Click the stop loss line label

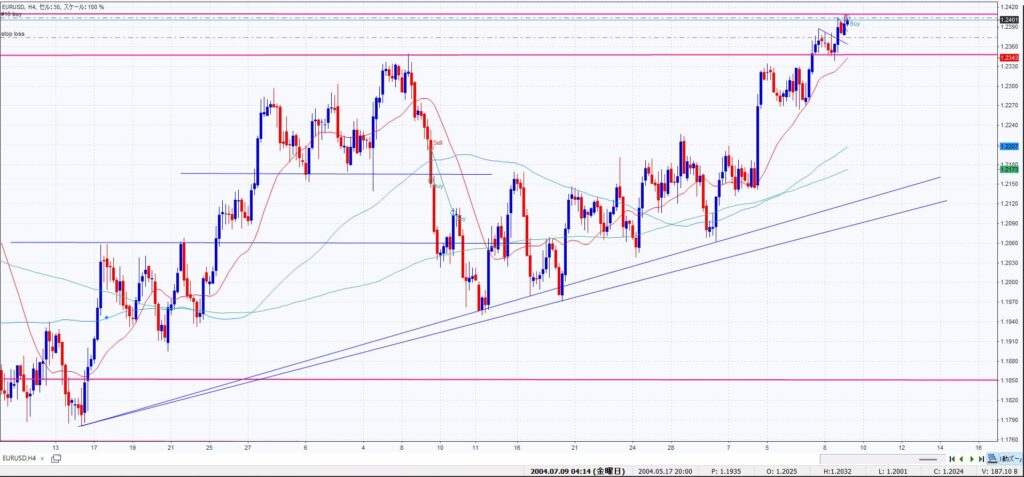[x=13, y=34]
